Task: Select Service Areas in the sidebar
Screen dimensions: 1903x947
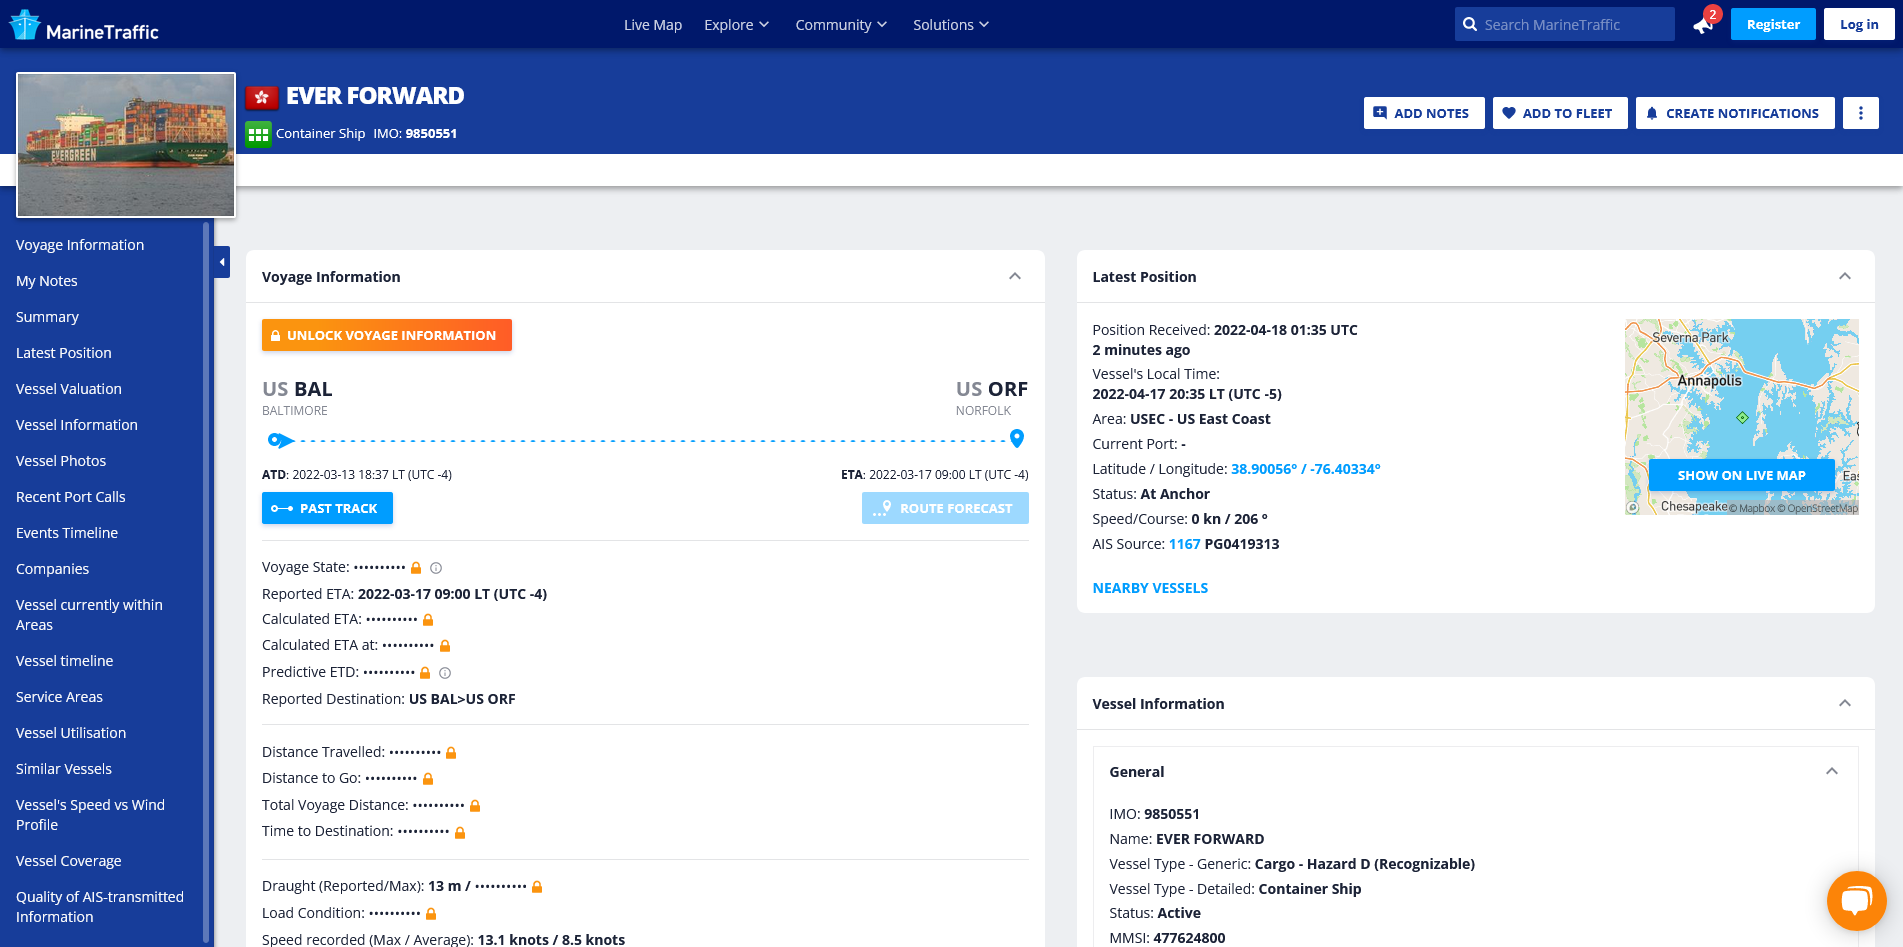Action: (x=59, y=697)
